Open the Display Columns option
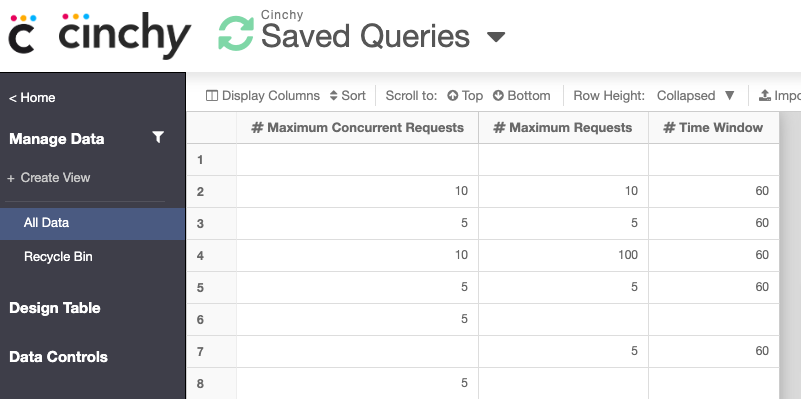The height and width of the screenshot is (399, 801). tap(263, 96)
